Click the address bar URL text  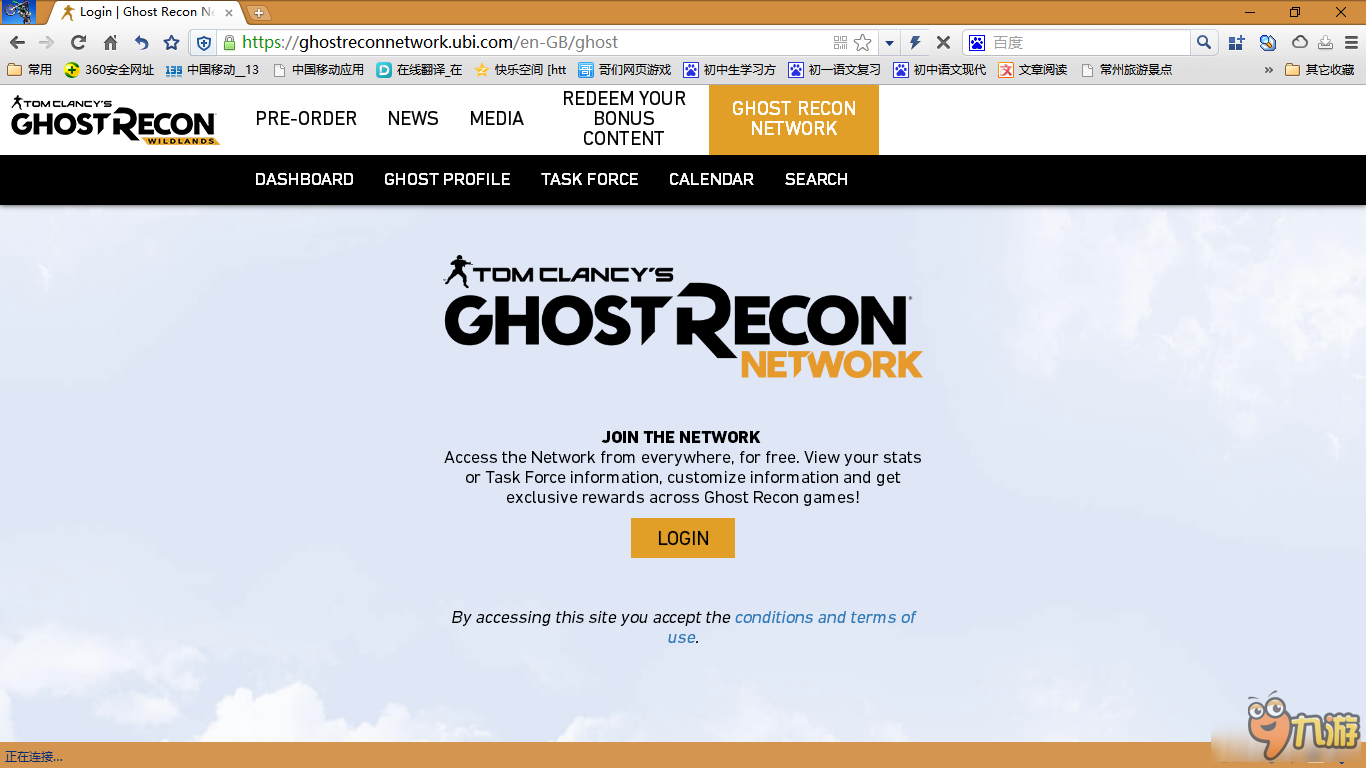(430, 43)
